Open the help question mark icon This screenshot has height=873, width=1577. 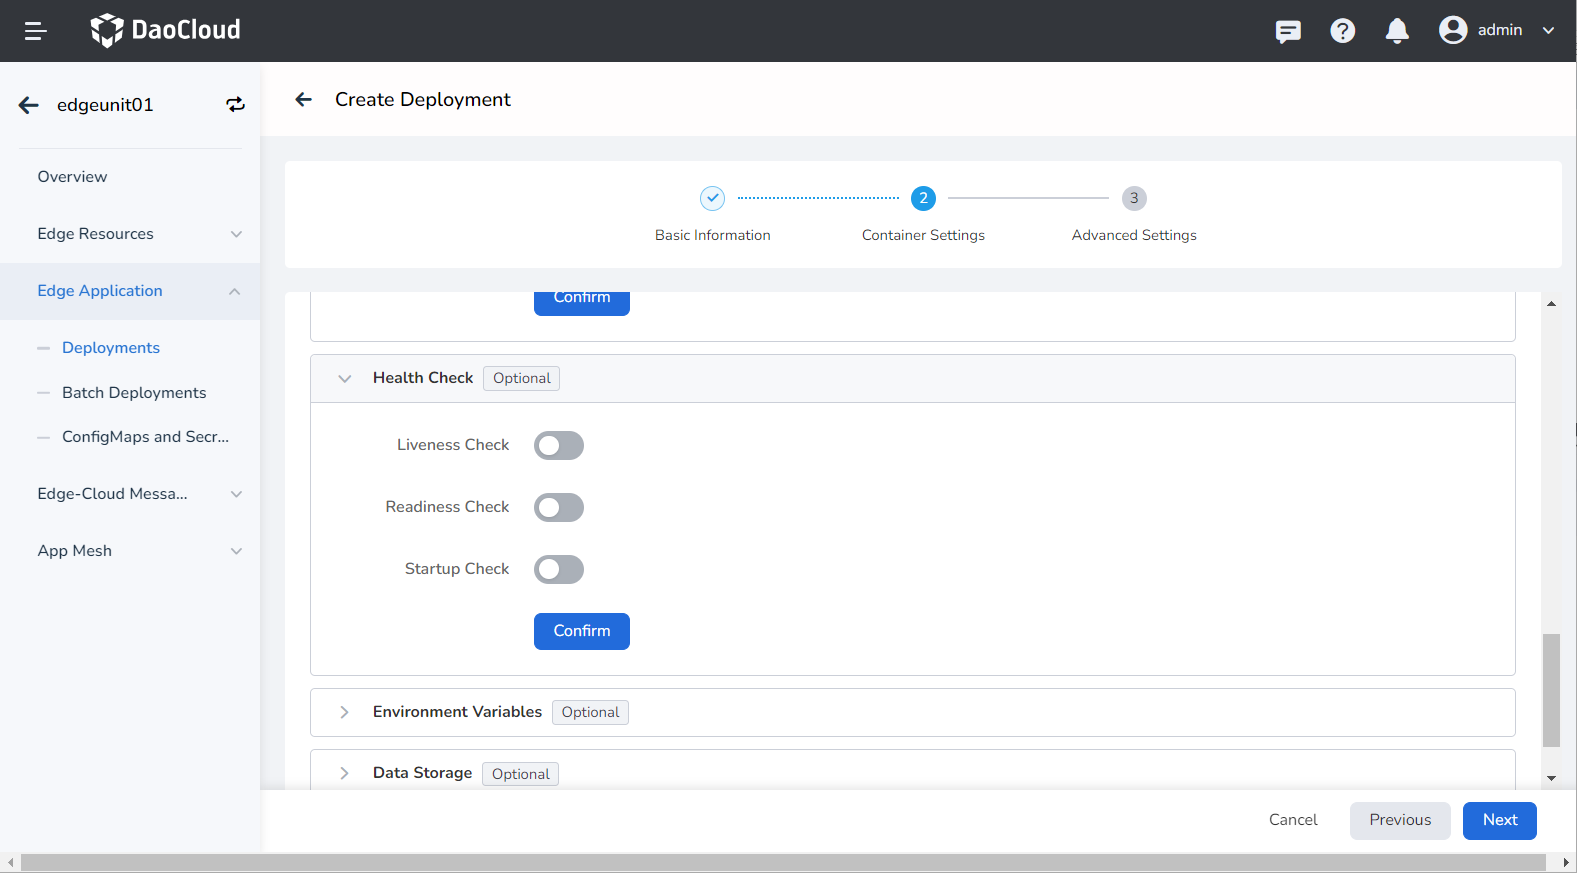(x=1342, y=31)
